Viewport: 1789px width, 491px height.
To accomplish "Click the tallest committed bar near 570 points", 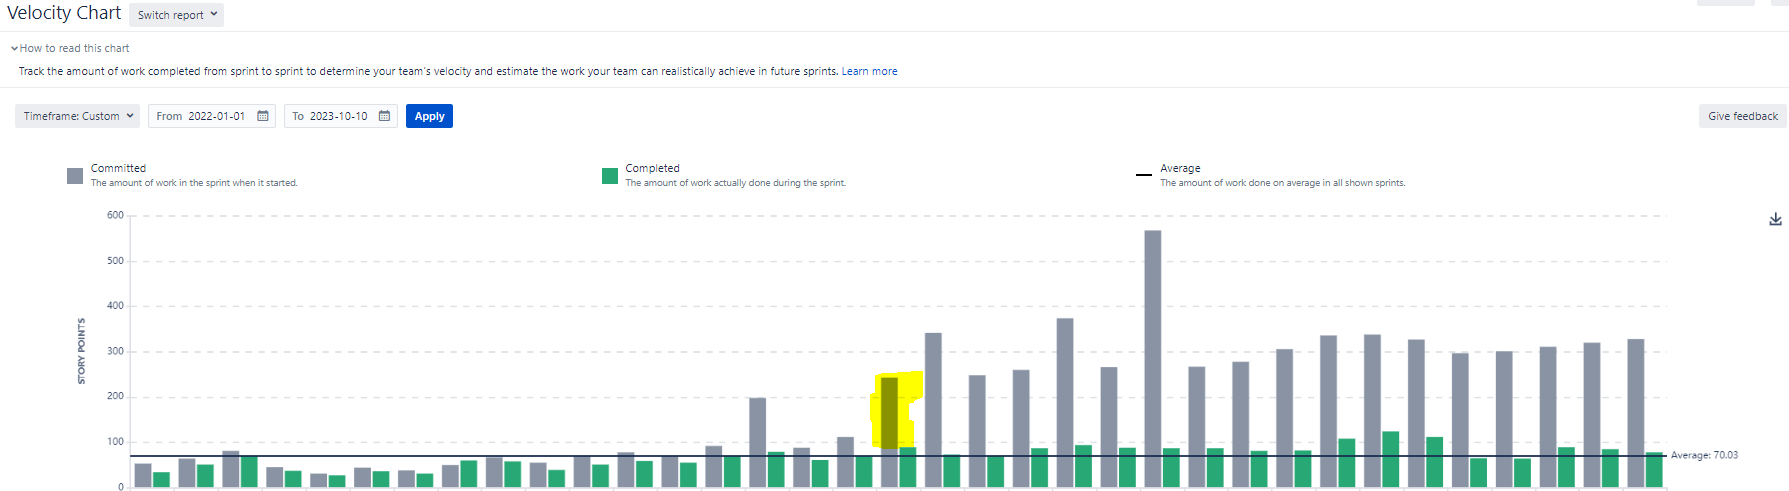I will (1153, 358).
